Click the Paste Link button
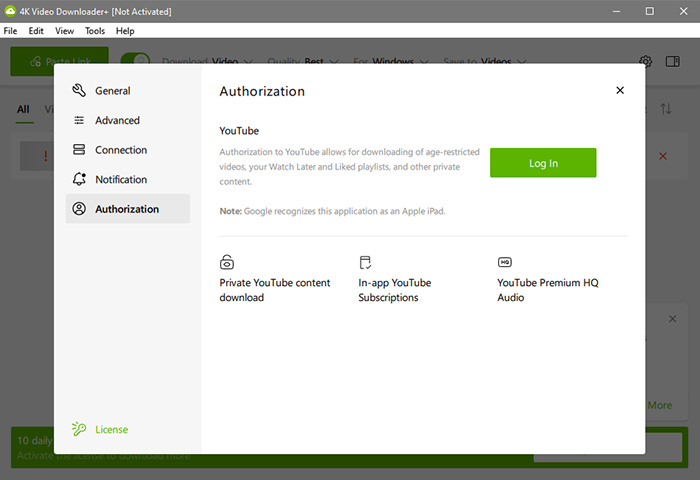 [x=59, y=61]
